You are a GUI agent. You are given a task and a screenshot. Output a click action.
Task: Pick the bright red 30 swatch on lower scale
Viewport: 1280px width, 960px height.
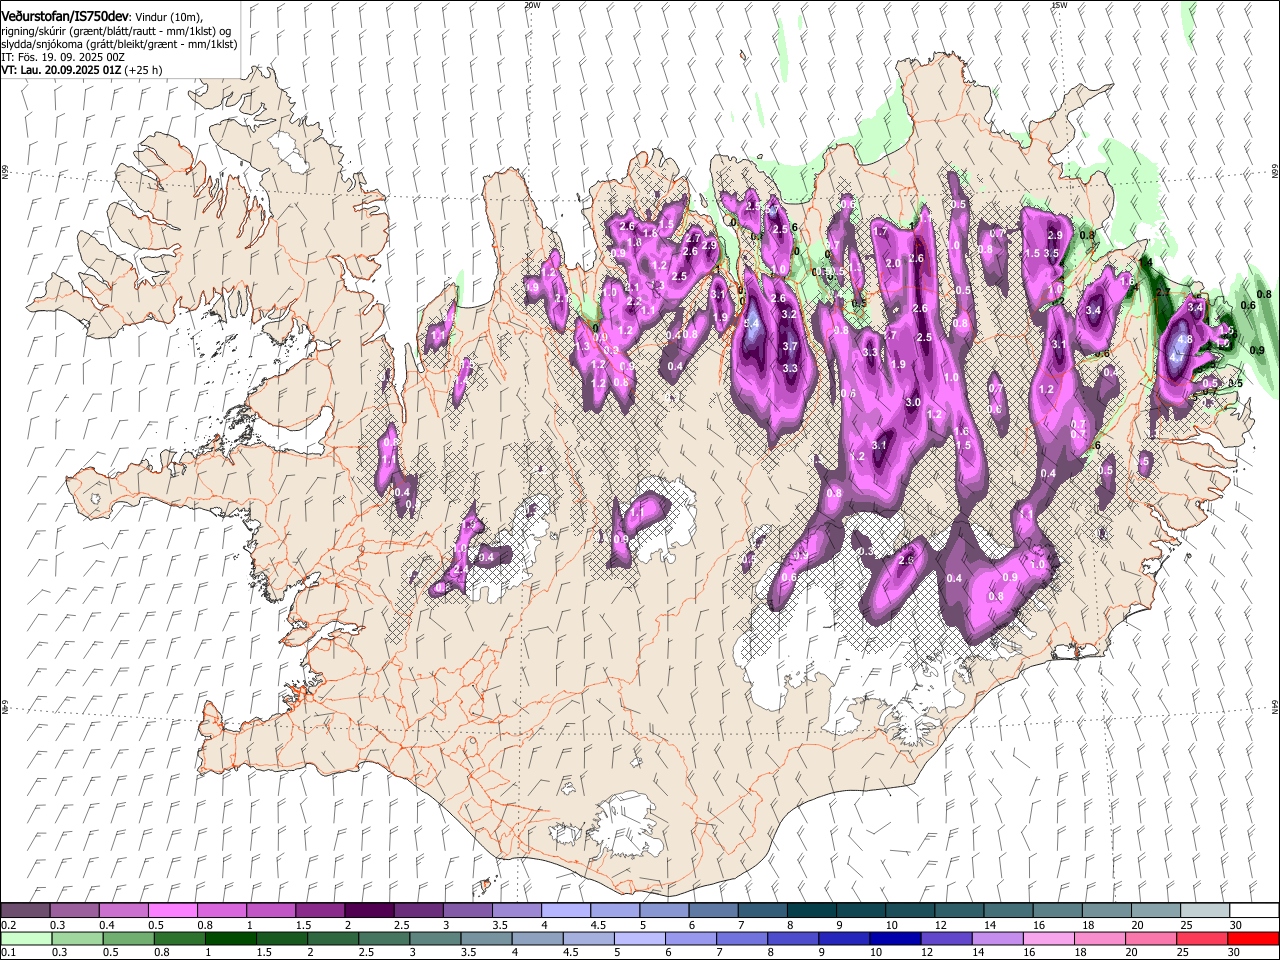coord(1252,938)
